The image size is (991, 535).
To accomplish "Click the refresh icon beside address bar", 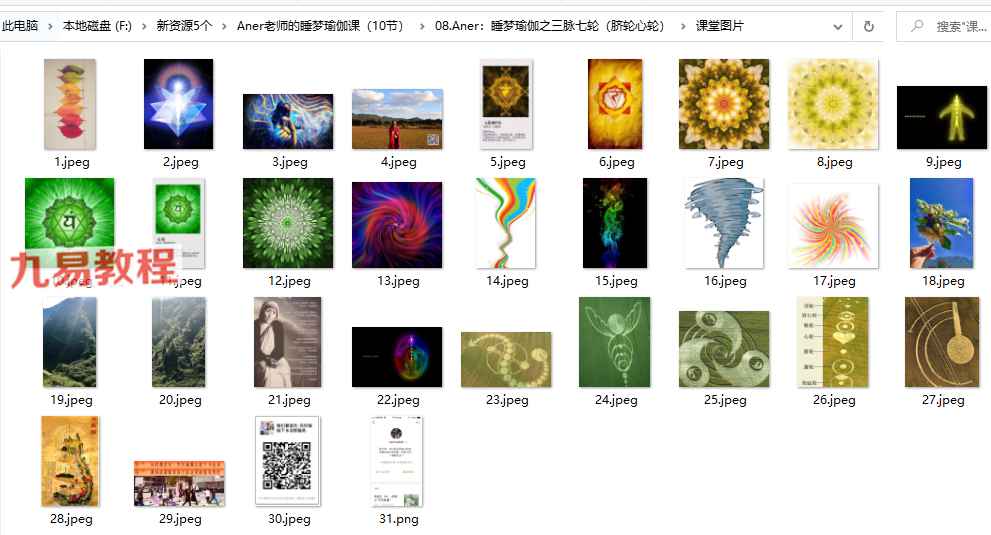I will tap(869, 26).
